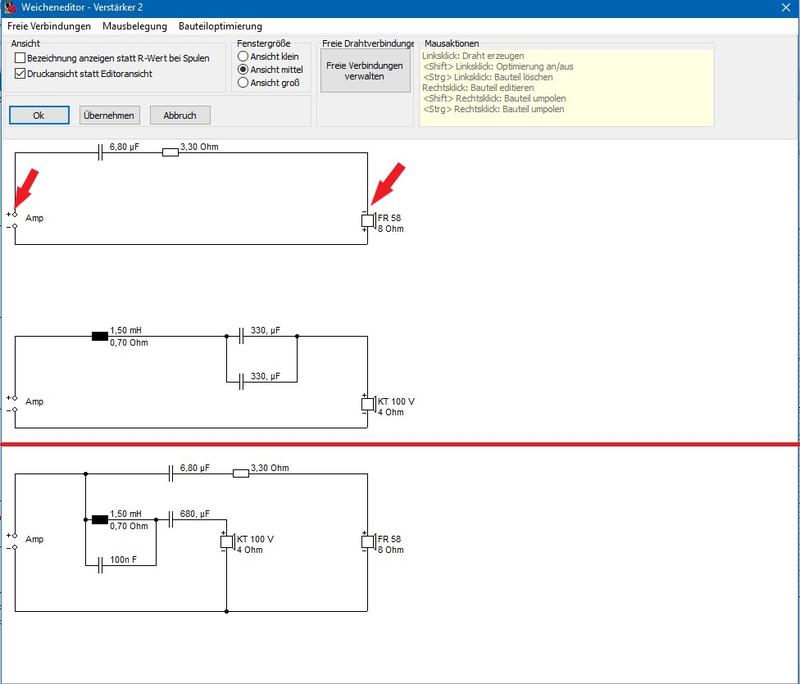Click the Übernehmen button
This screenshot has width=800, height=684.
tap(109, 115)
